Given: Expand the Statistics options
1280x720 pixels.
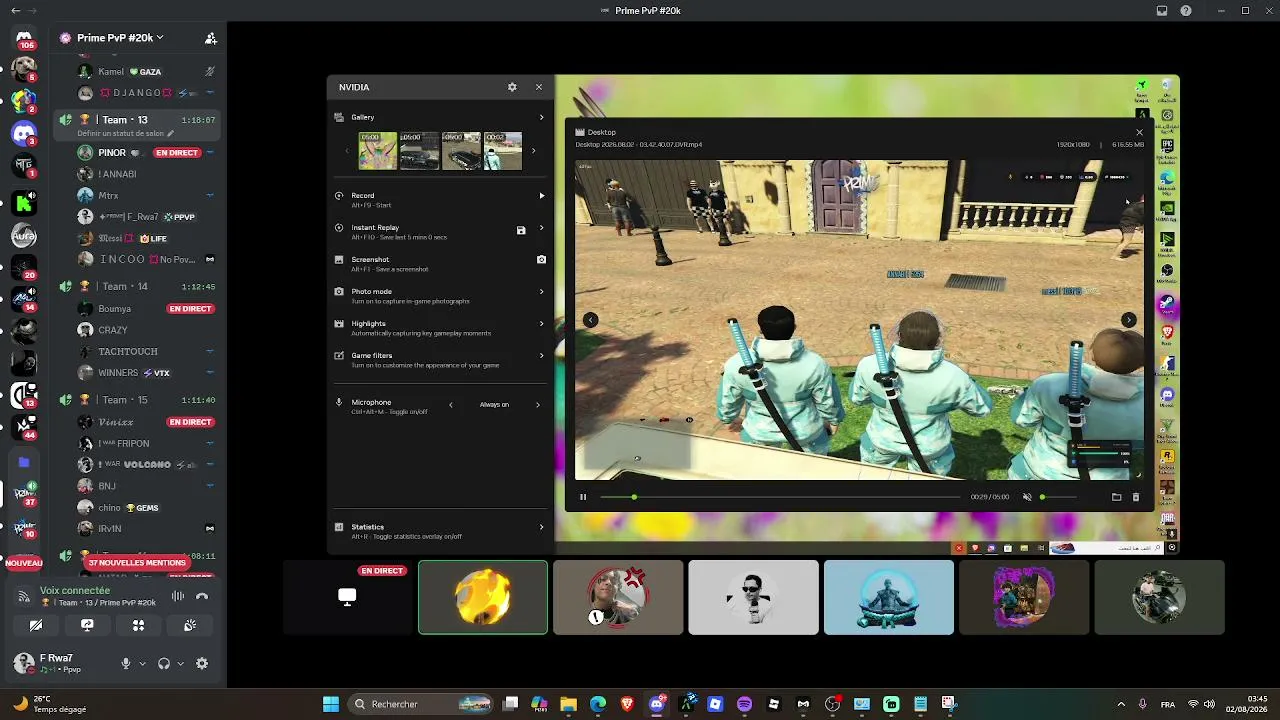Looking at the screenshot, I should [x=542, y=527].
